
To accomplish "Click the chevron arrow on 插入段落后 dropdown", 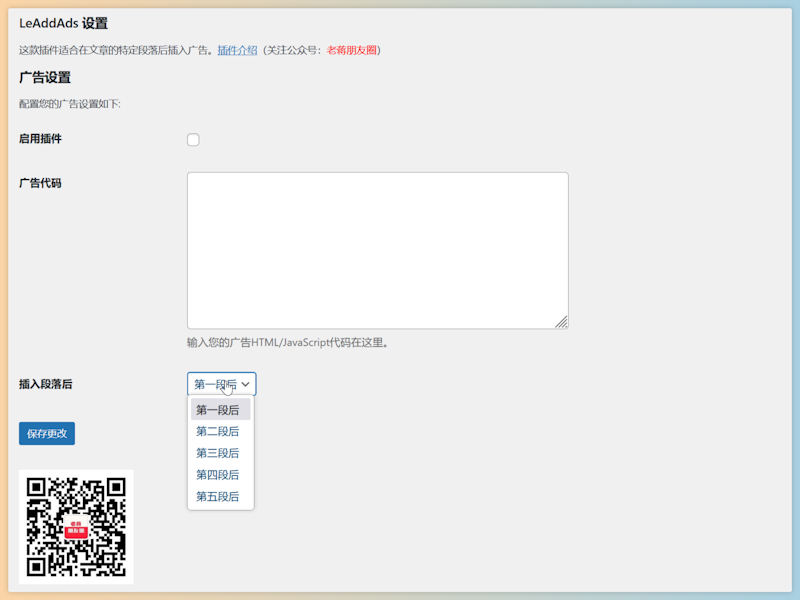I will click(x=245, y=384).
